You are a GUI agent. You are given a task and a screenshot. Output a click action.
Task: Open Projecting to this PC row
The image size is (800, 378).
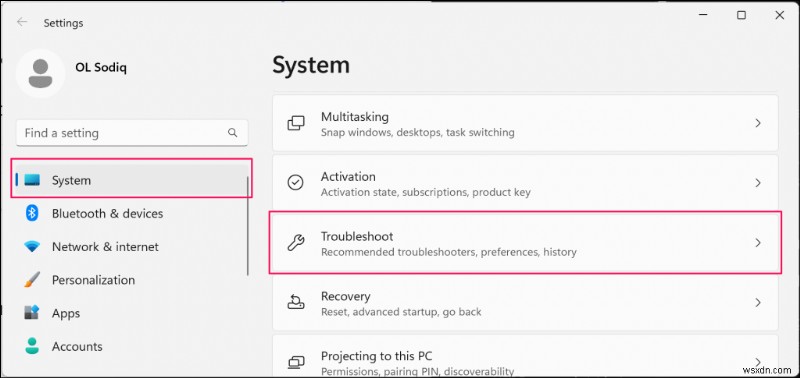(525, 356)
